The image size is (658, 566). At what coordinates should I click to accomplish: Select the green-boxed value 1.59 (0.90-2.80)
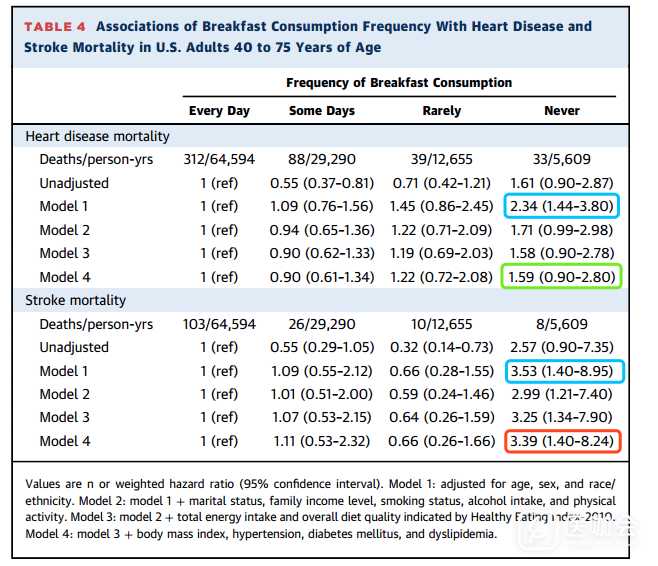(x=562, y=276)
